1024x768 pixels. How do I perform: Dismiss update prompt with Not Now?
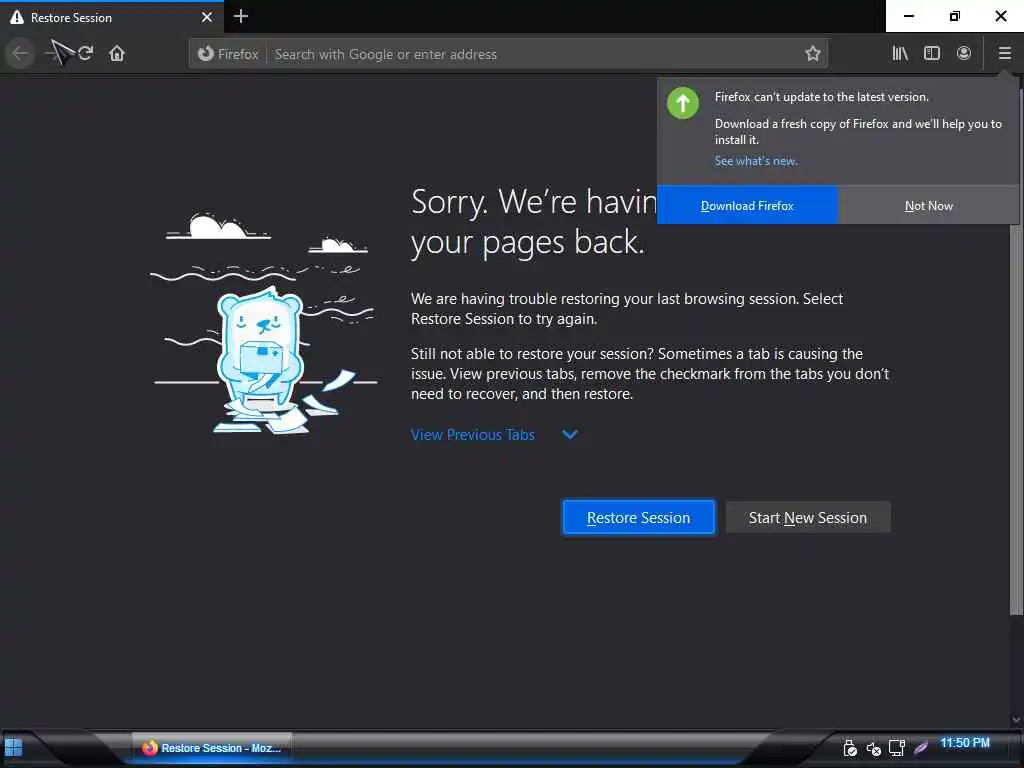[928, 205]
